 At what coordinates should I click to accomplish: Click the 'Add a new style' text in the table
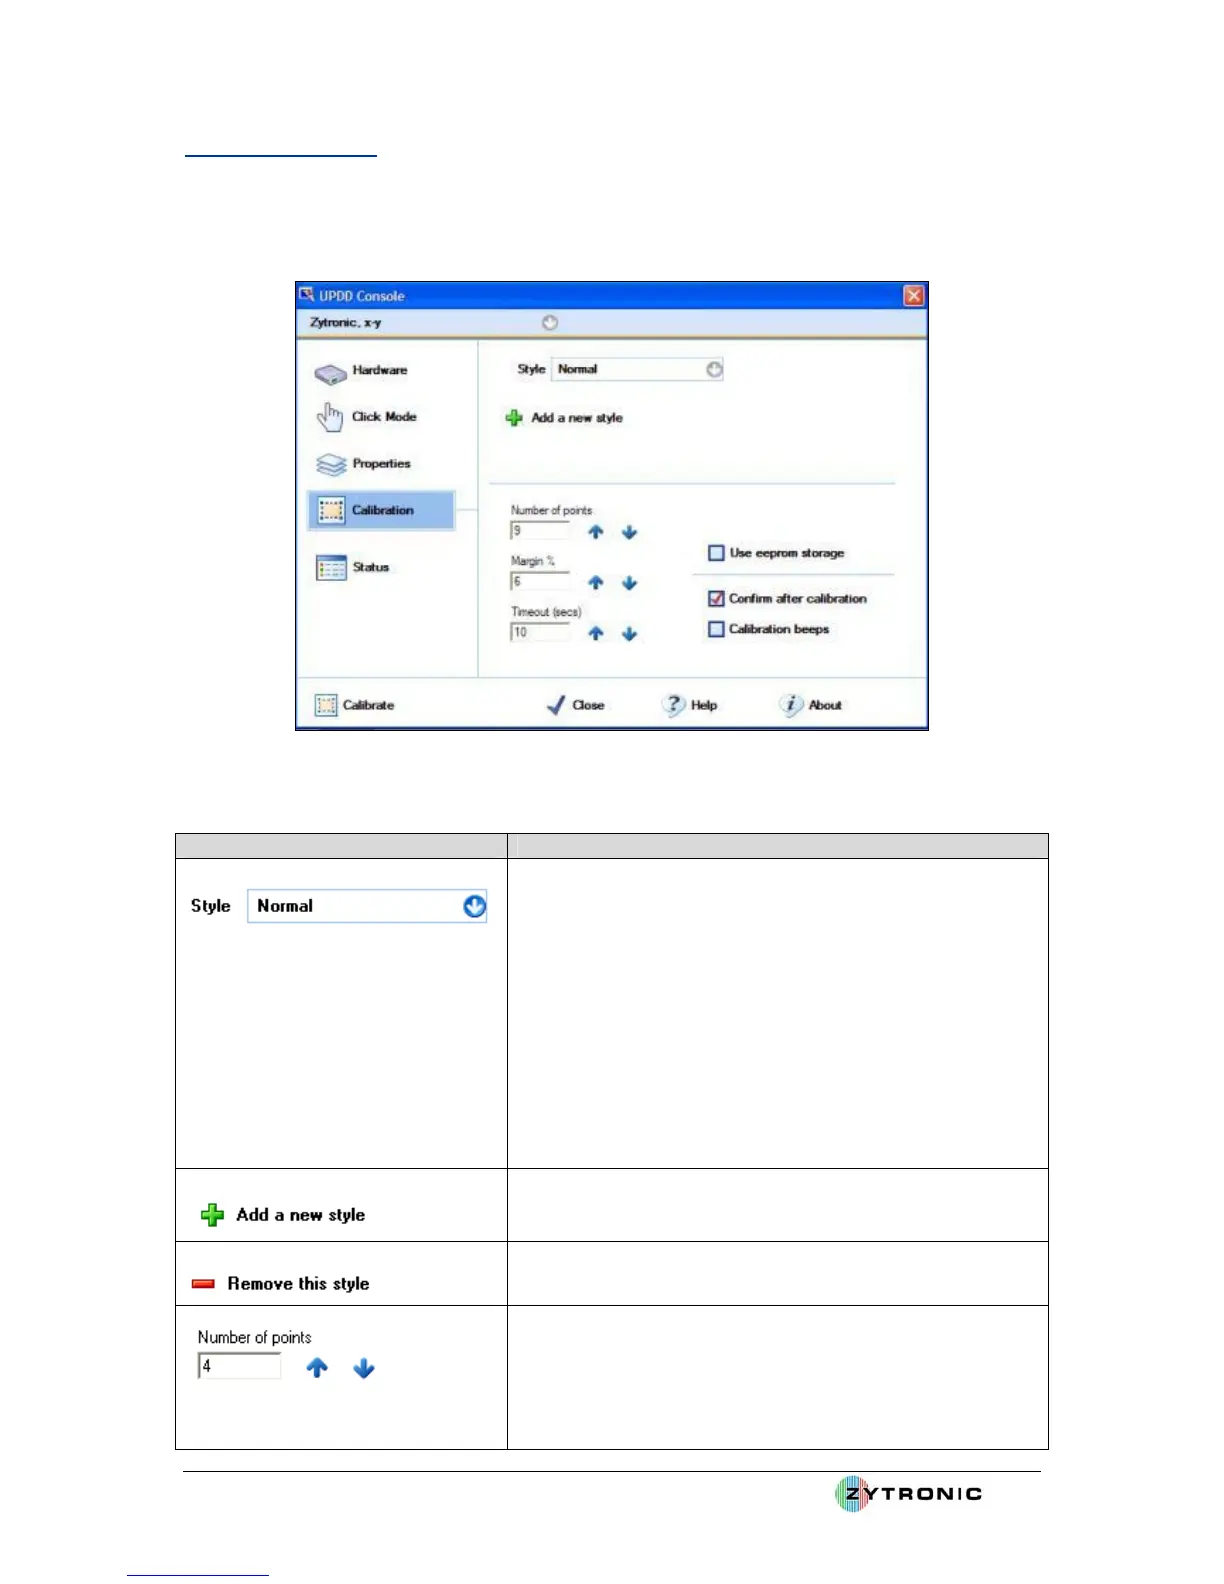pos(300,1215)
